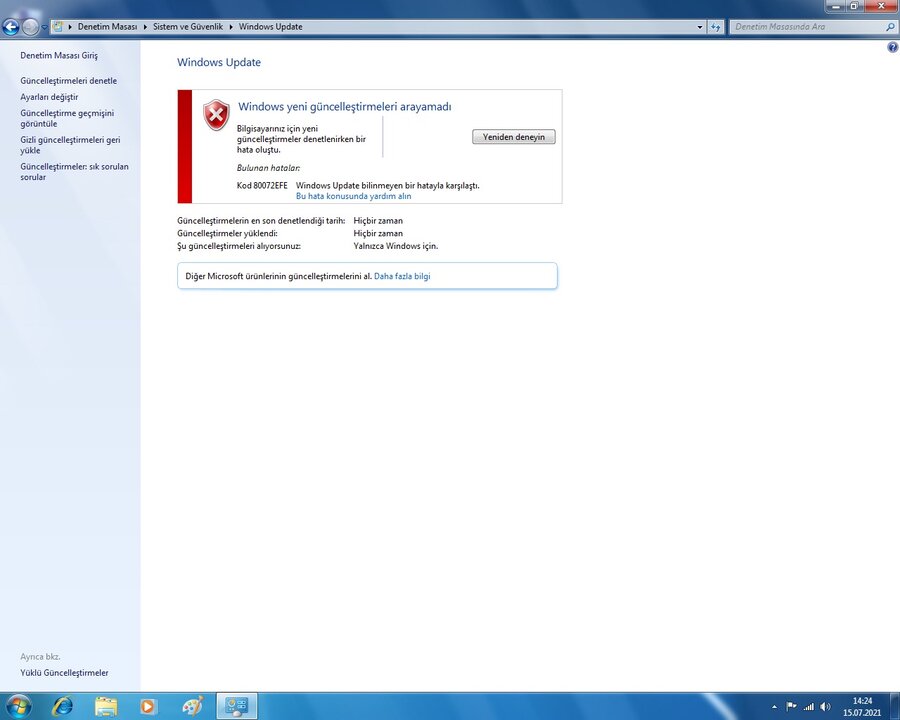
Task: Click the network signal icon in tray
Action: pos(808,707)
